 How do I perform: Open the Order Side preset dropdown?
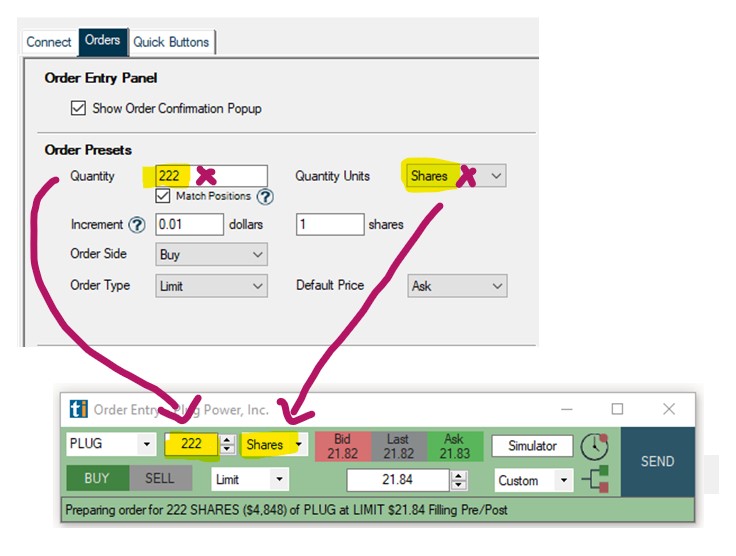[x=212, y=255]
